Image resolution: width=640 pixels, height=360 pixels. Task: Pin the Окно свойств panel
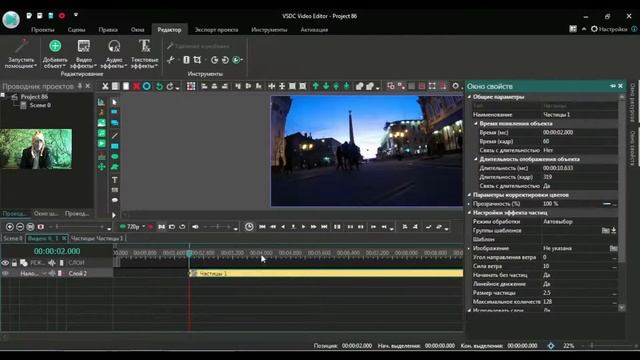613,86
